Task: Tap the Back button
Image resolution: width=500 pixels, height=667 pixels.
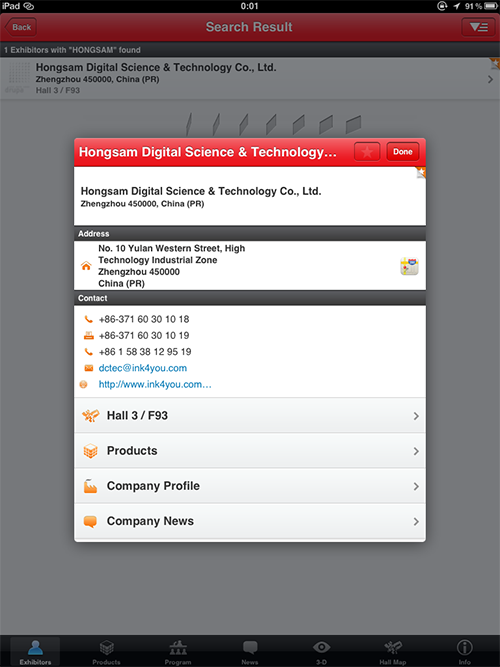Action: click(x=20, y=27)
